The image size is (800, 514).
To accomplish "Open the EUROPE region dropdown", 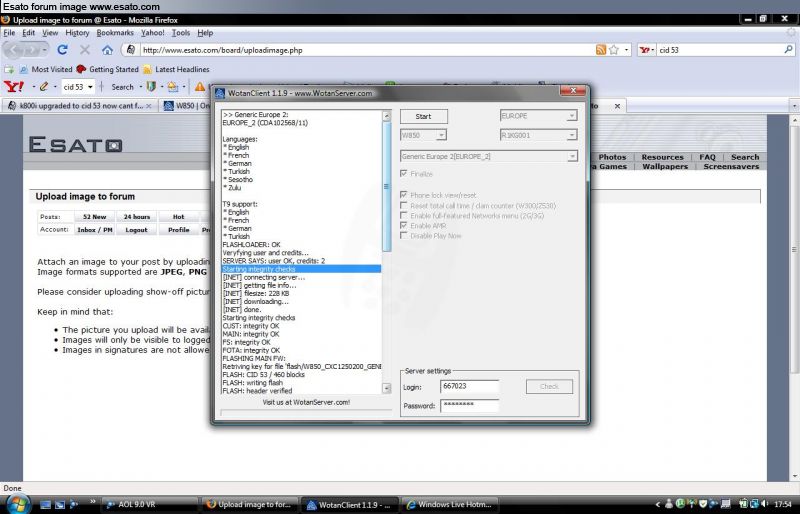I will click(538, 116).
